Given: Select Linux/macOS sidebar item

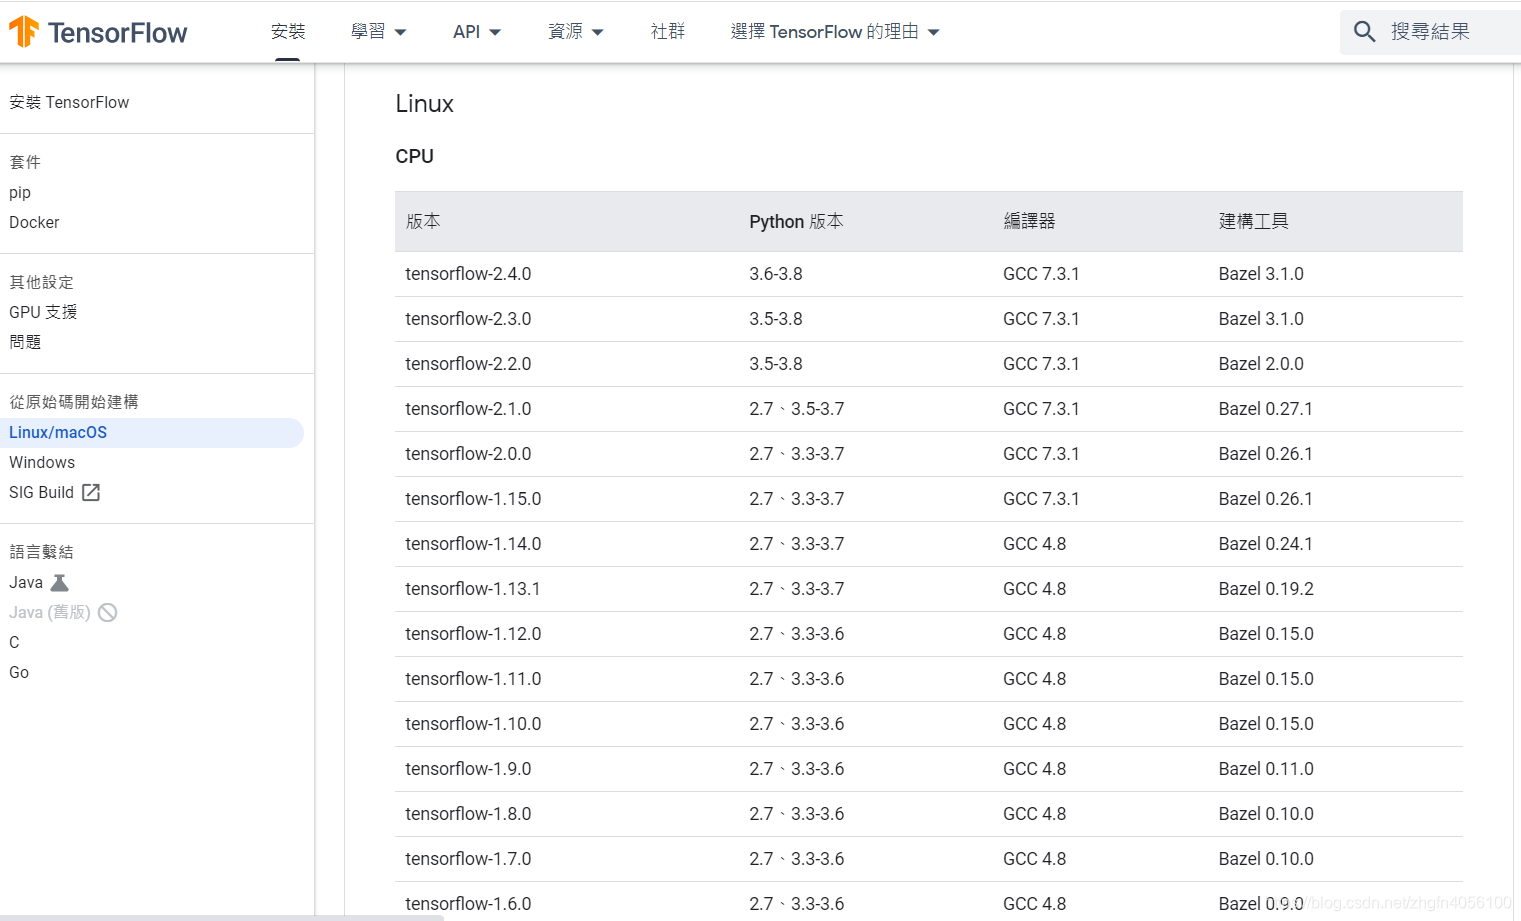Looking at the screenshot, I should click(151, 432).
